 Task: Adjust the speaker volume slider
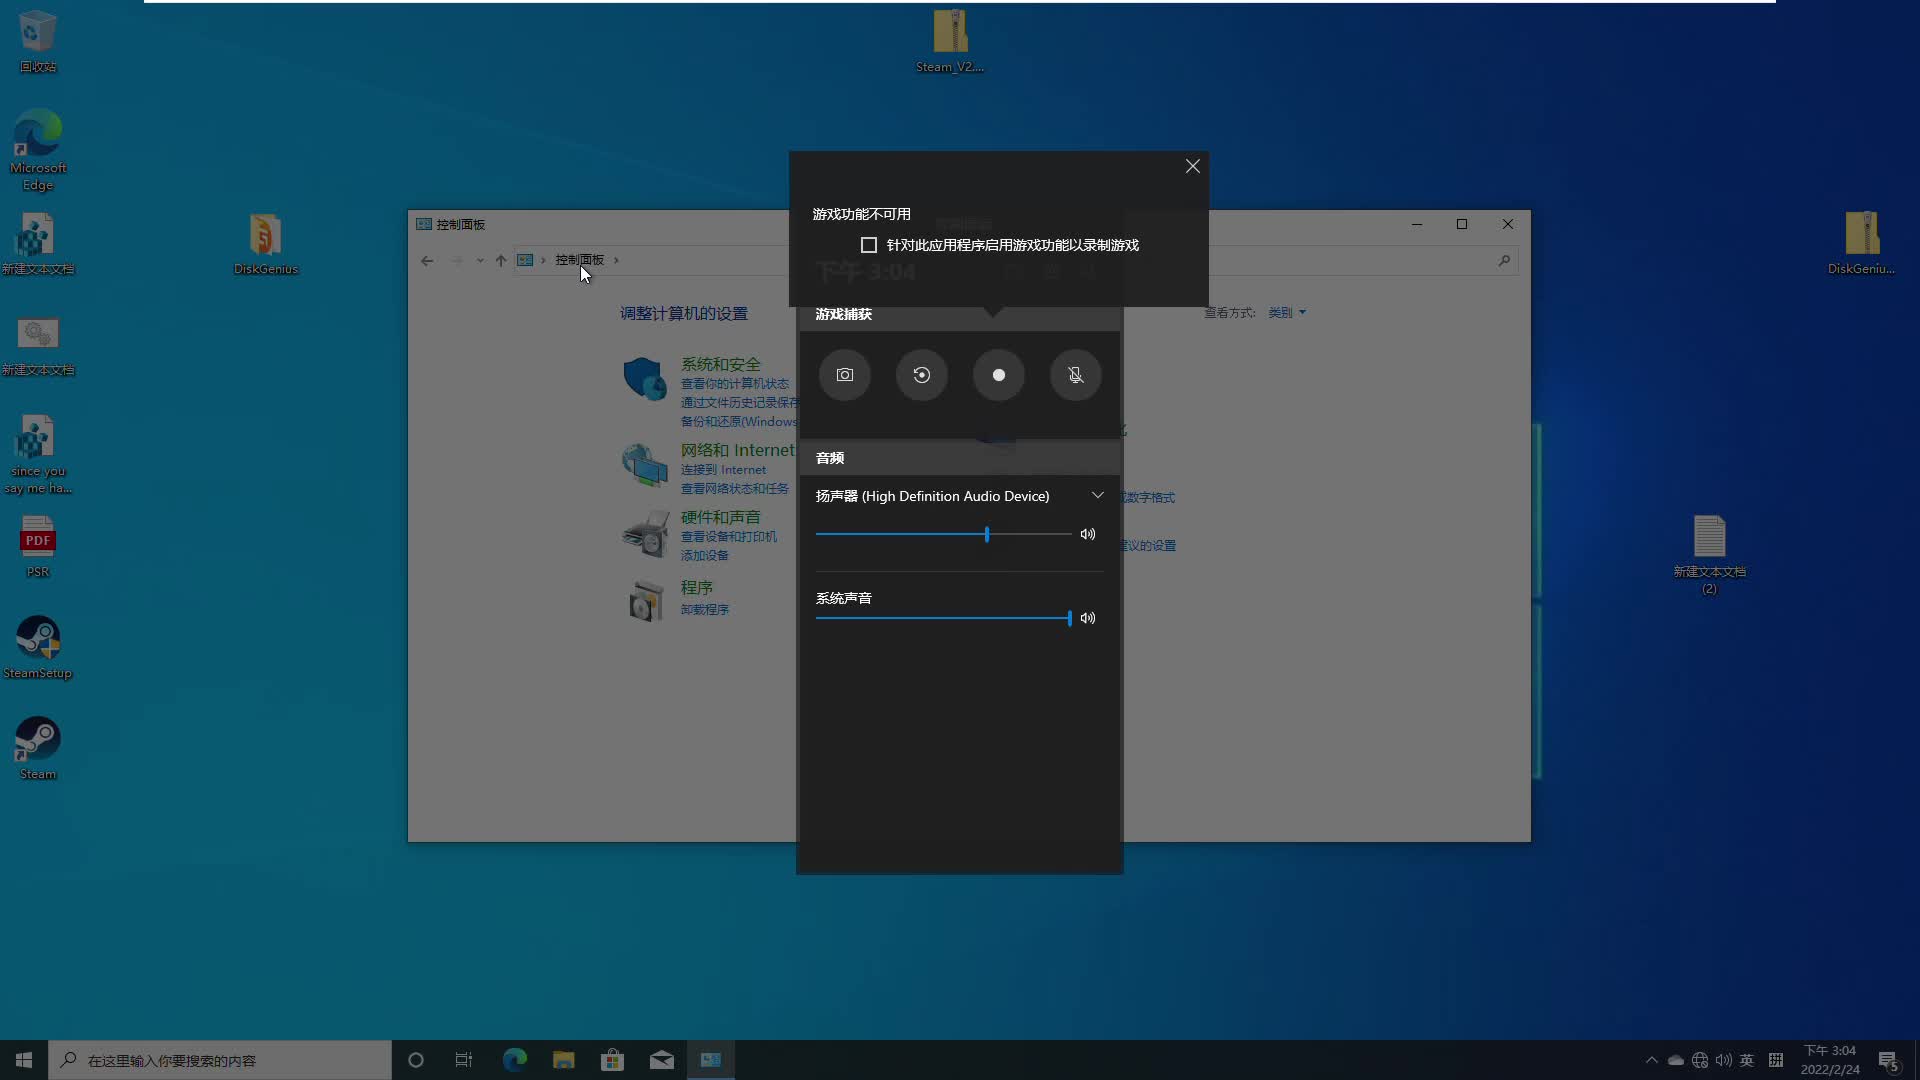pyautogui.click(x=986, y=534)
